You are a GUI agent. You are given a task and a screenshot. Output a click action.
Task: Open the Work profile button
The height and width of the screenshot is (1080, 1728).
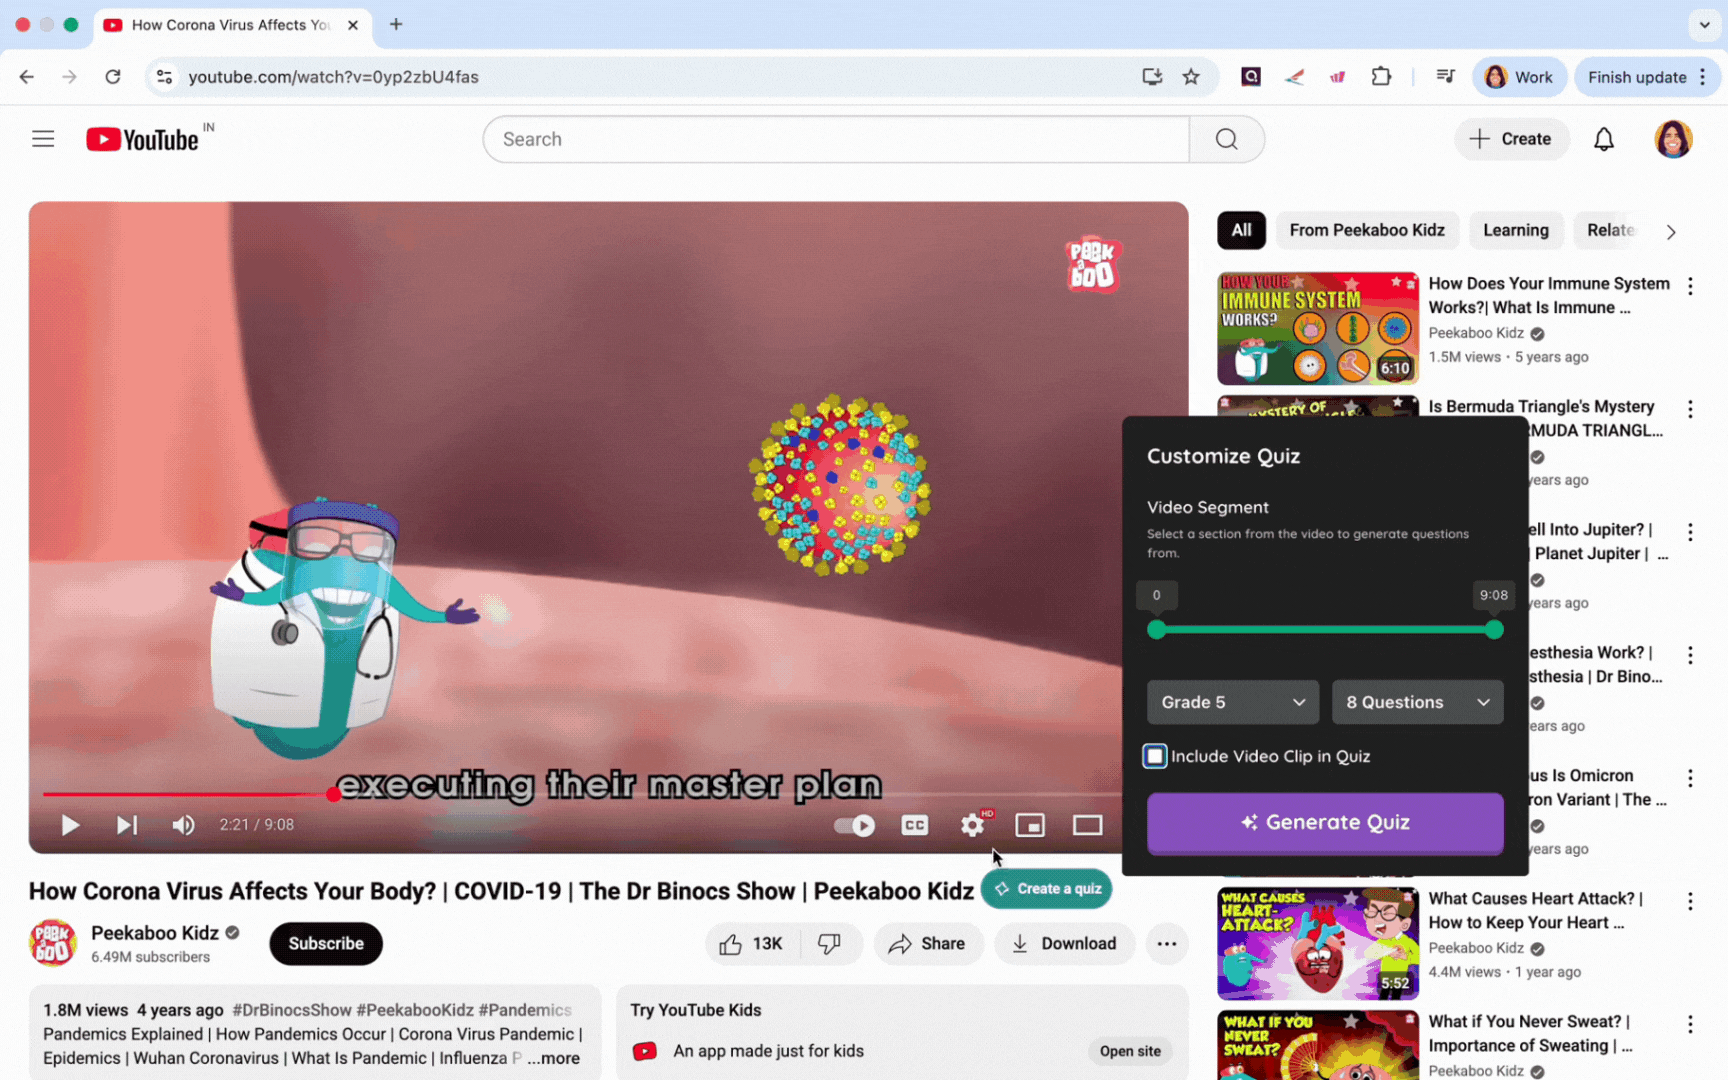click(x=1519, y=77)
